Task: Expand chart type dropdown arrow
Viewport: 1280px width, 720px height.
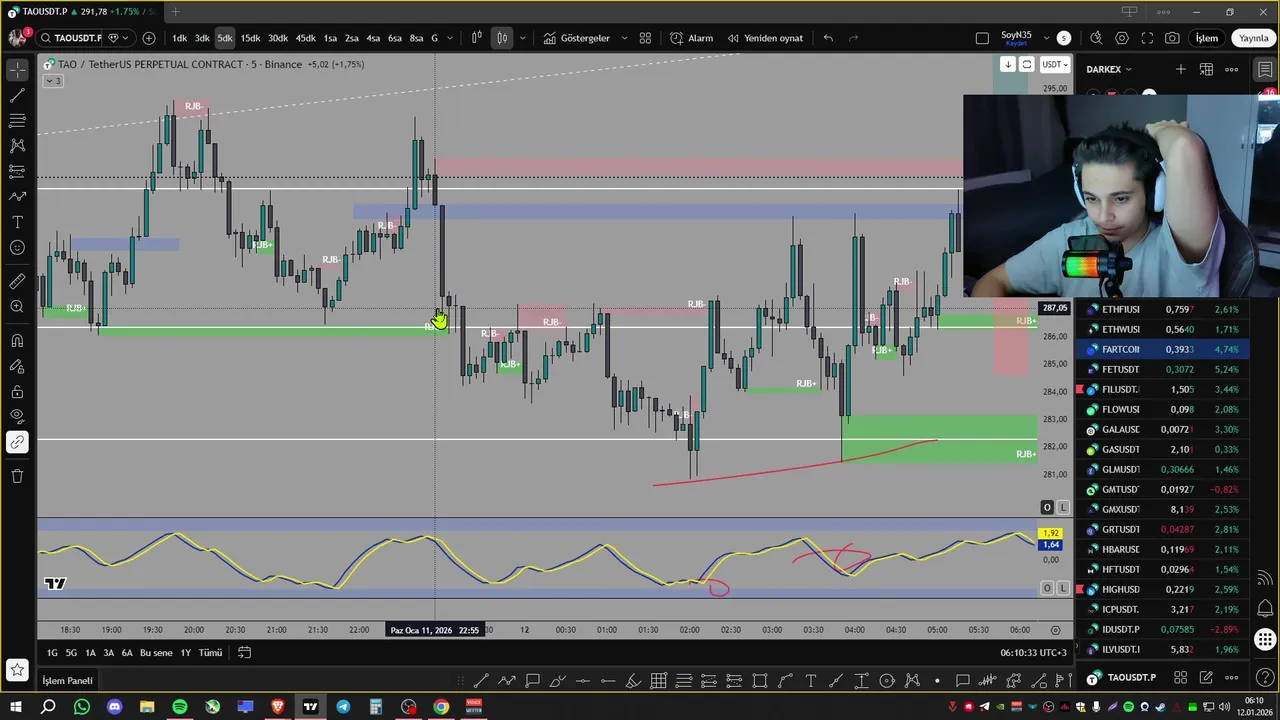Action: pyautogui.click(x=522, y=38)
